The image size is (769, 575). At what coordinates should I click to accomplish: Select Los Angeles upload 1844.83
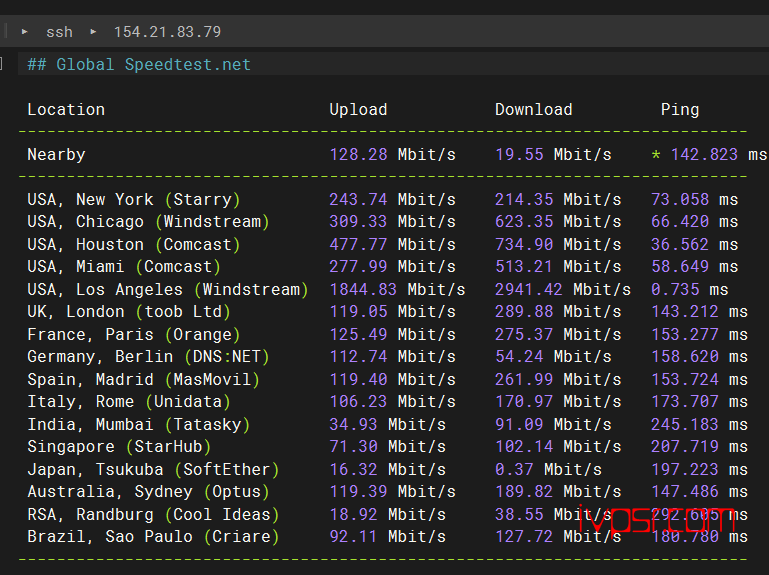coord(363,289)
